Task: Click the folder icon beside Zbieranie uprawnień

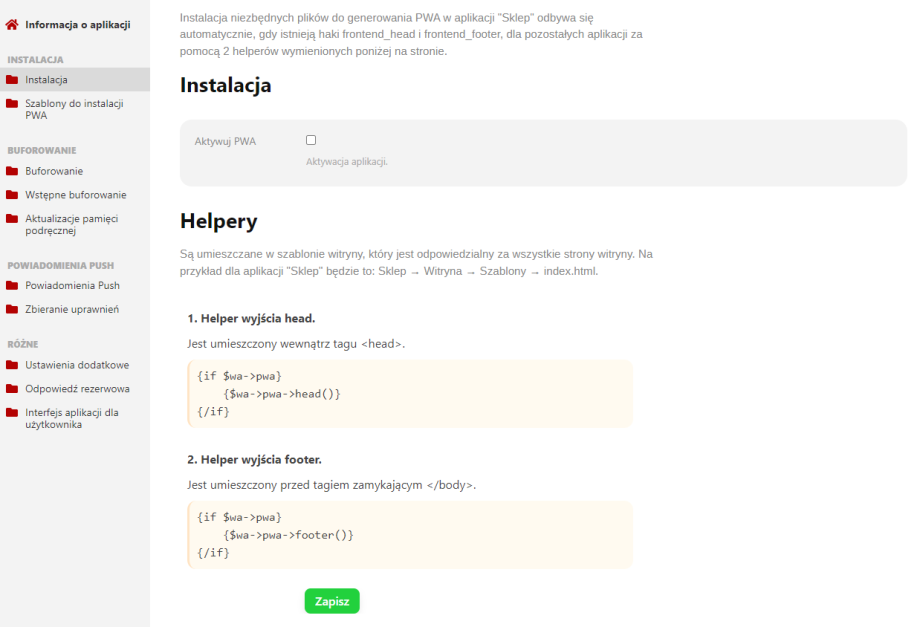Action: coord(12,309)
